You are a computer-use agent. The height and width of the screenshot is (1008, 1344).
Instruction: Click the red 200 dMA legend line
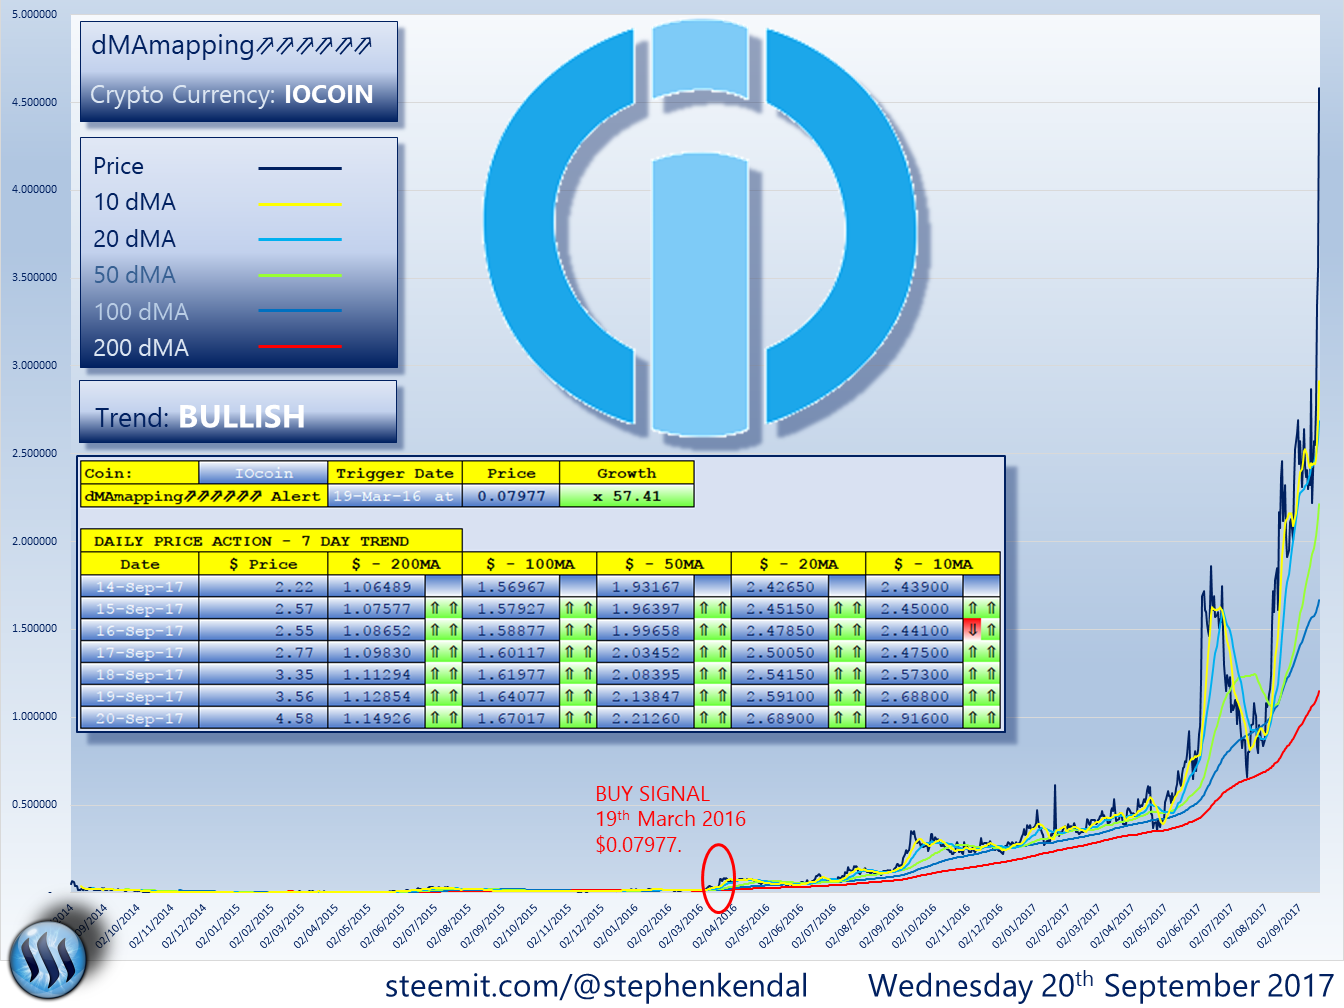click(x=300, y=347)
